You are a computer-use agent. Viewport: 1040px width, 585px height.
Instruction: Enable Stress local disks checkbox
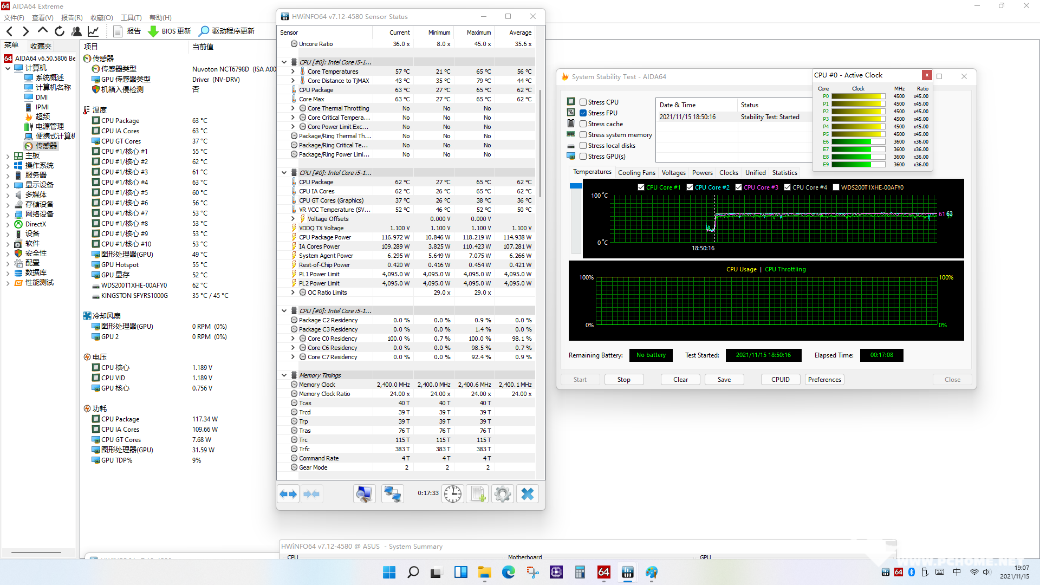[583, 146]
